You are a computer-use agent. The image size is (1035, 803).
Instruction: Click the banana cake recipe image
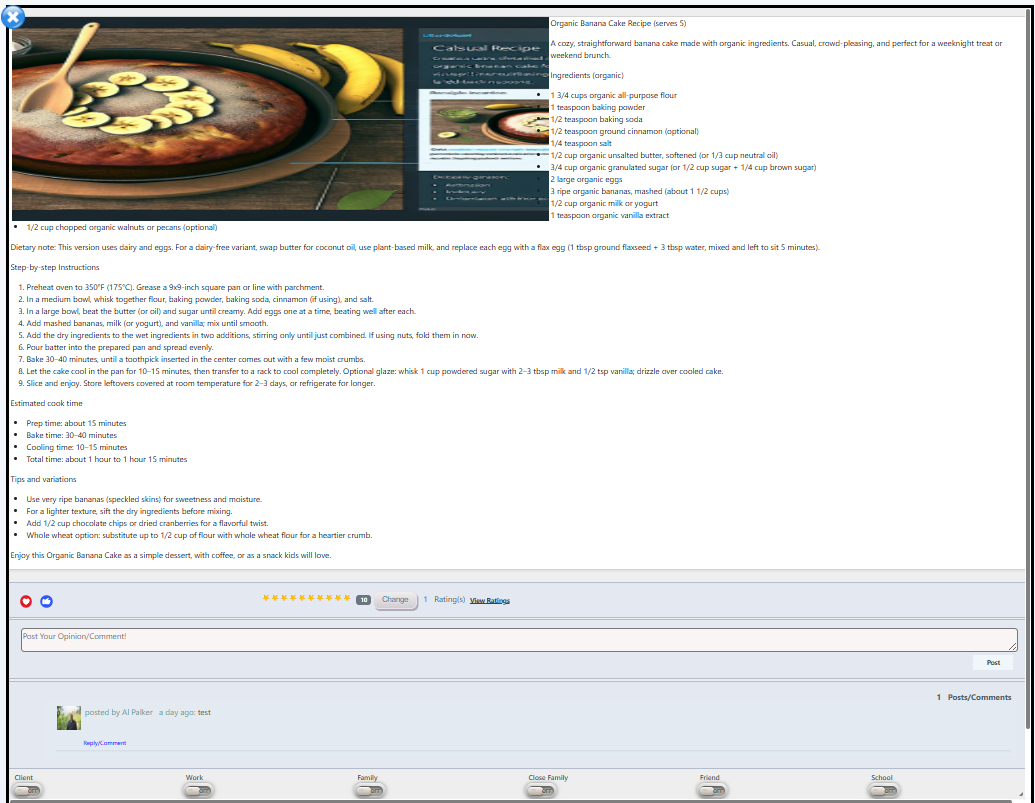click(280, 118)
